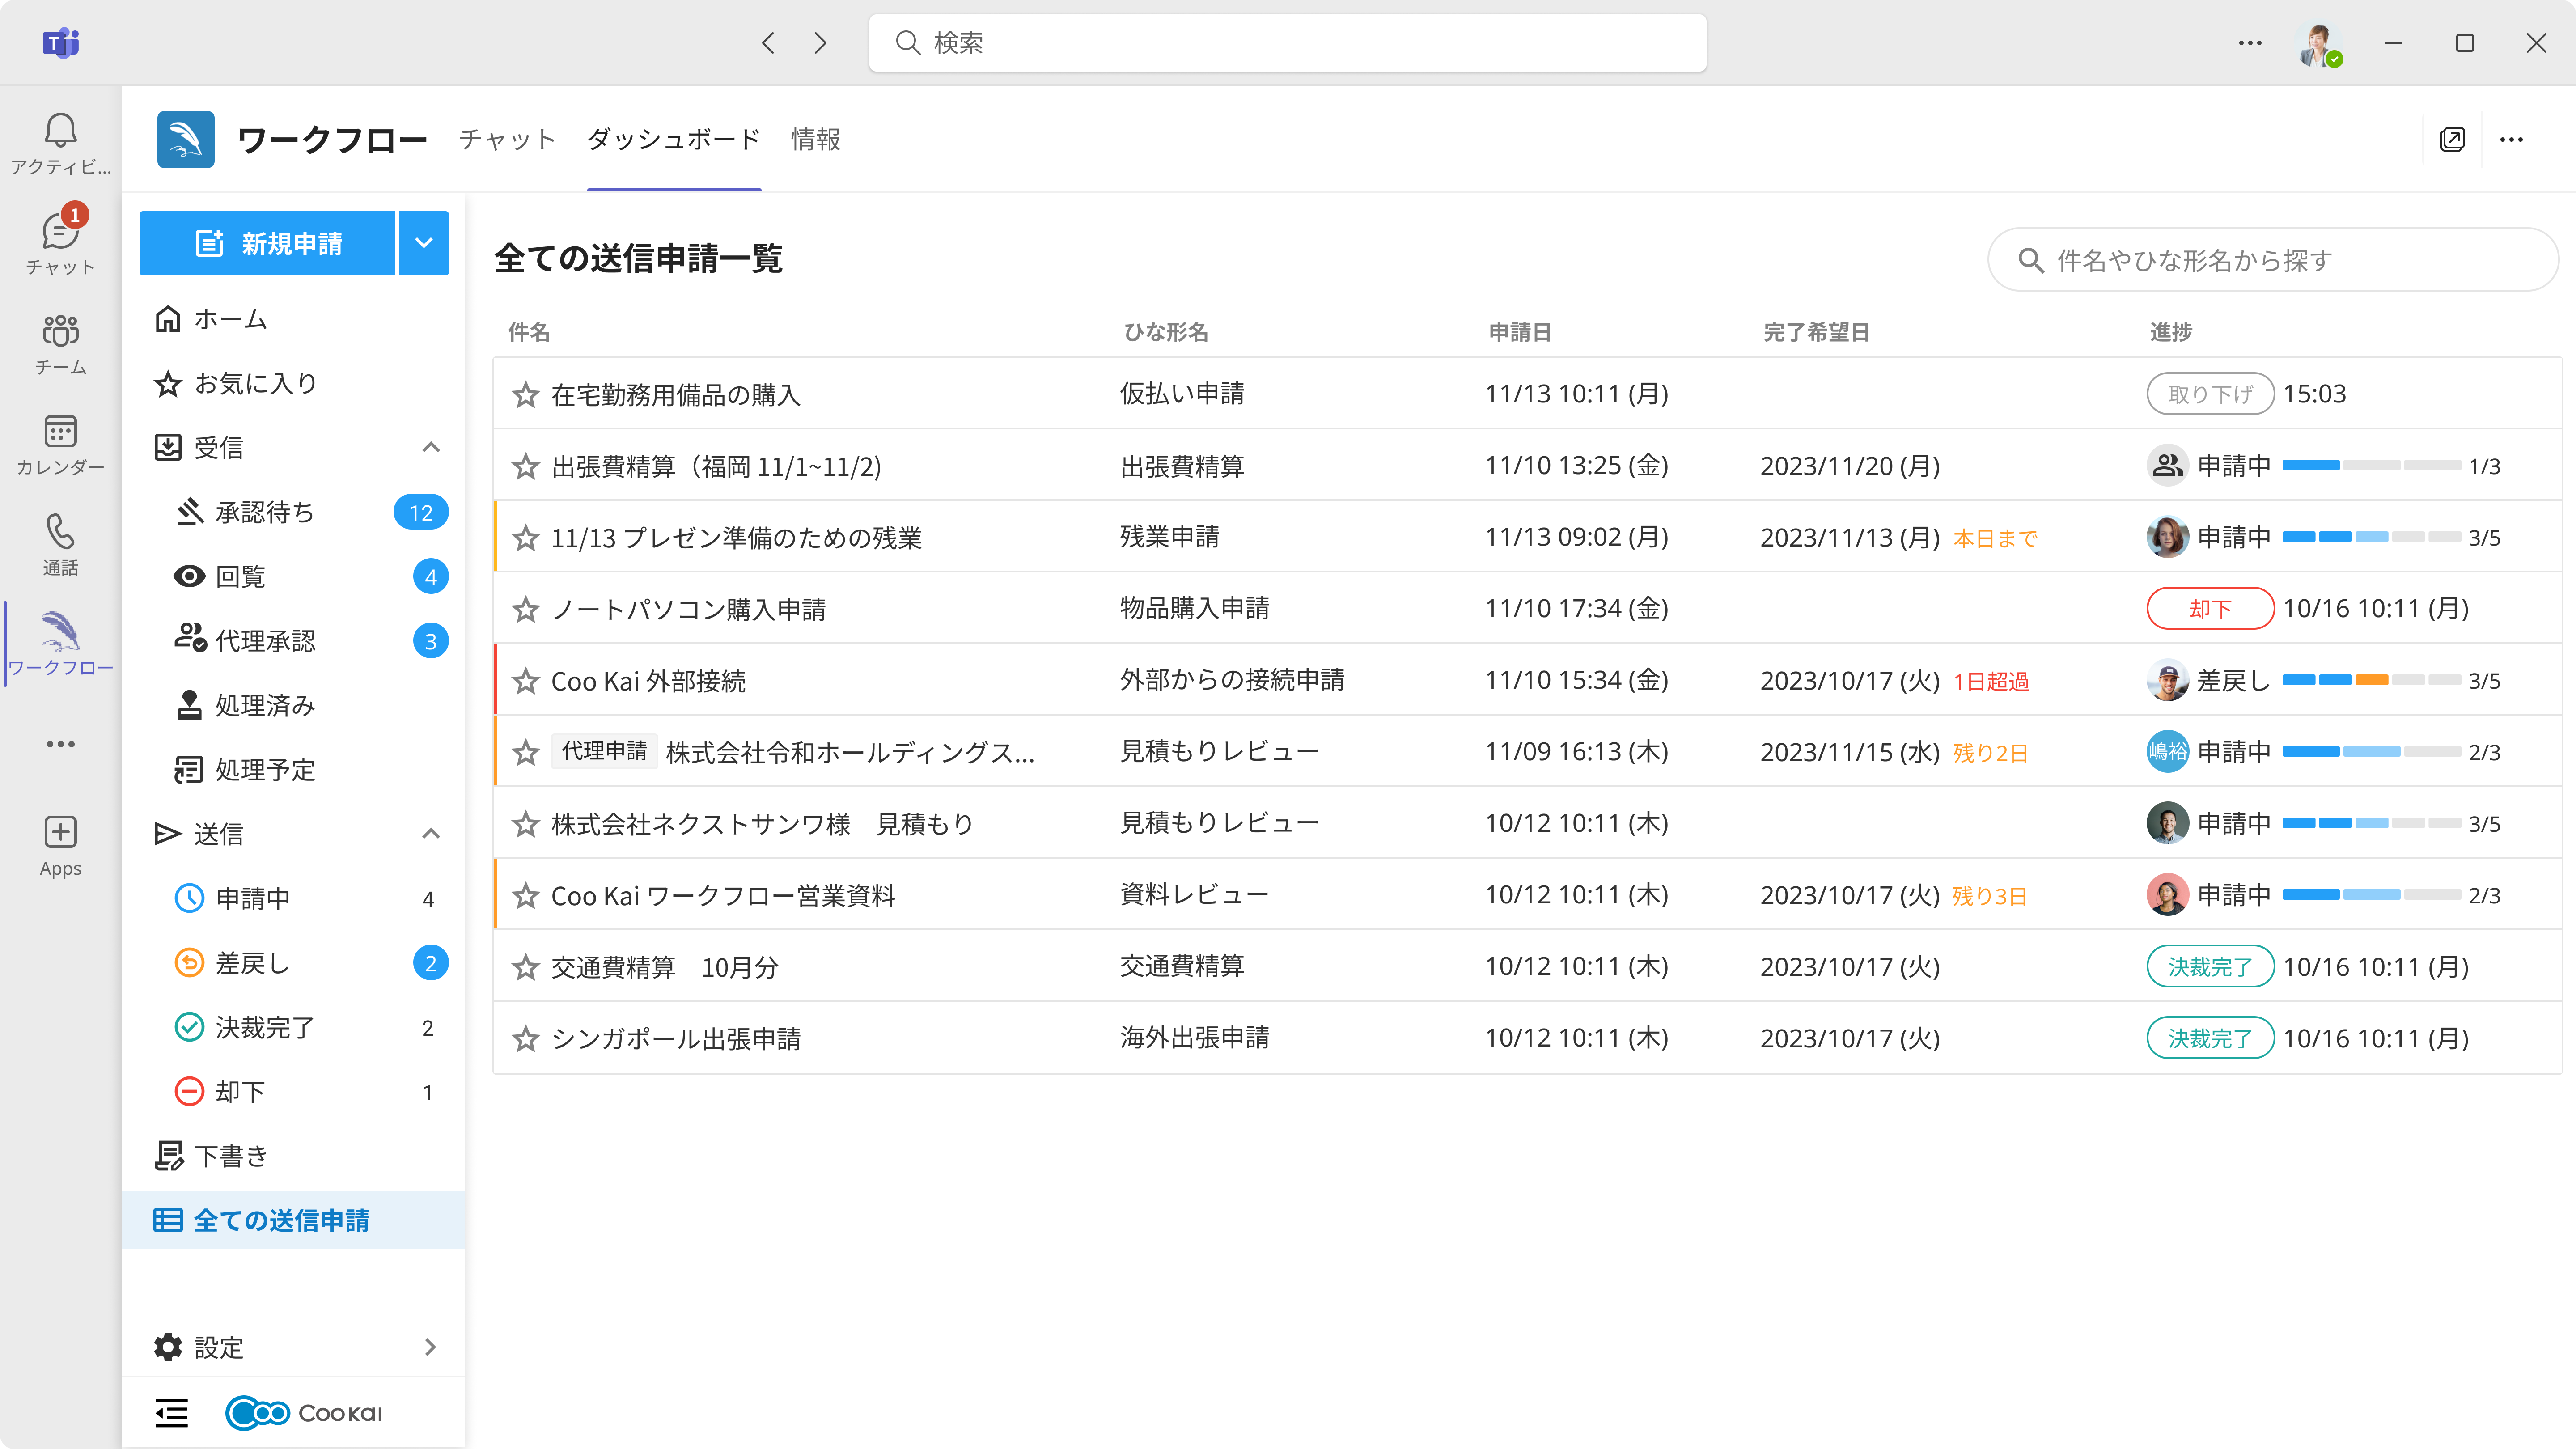Screen dimensions: 2576x1449
Task: Open the 回覧 eye icon item
Action: click(240, 576)
